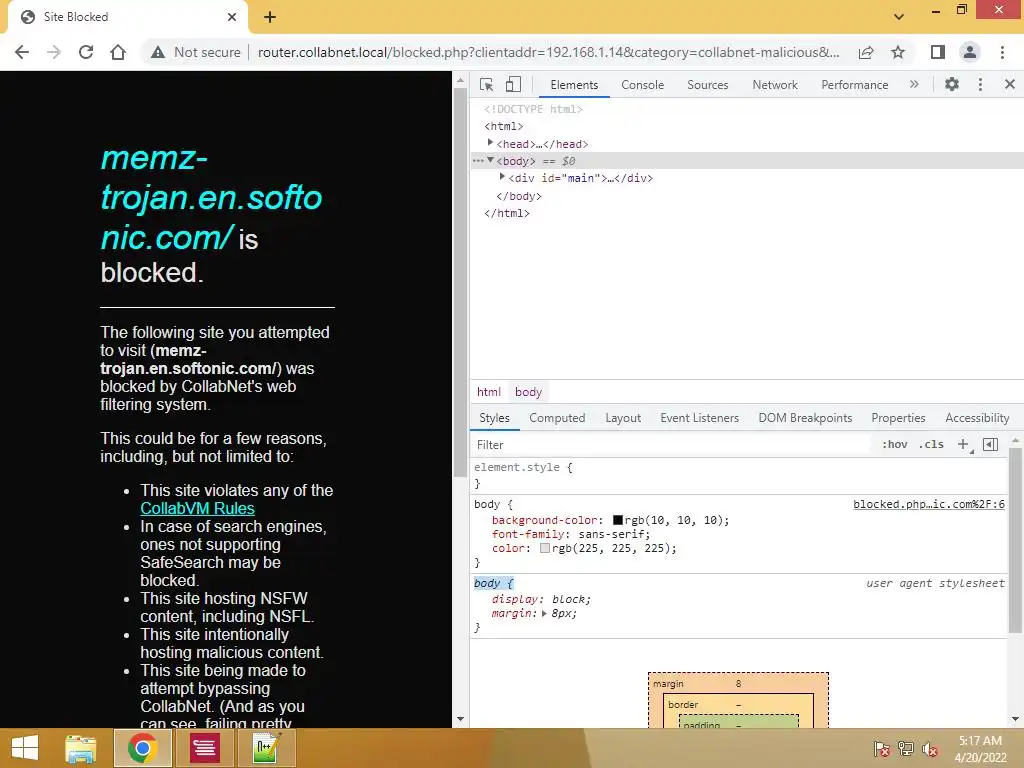Open the CollabVM Rules link
Screen dimensions: 1024x768
(197, 508)
